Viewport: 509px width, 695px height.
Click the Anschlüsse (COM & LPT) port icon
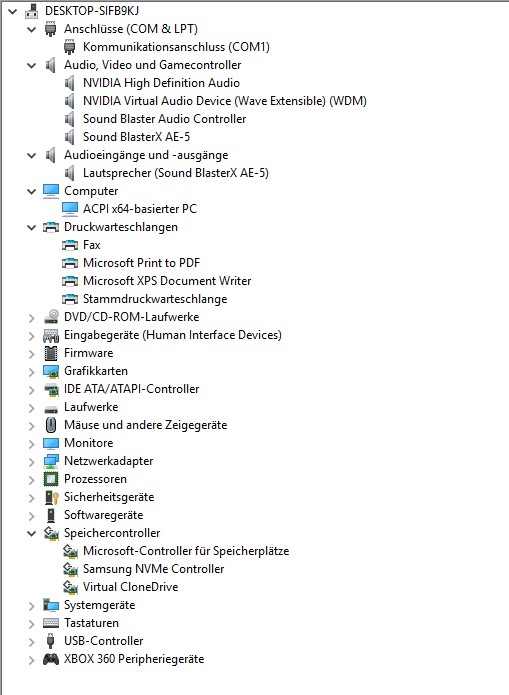click(x=51, y=29)
